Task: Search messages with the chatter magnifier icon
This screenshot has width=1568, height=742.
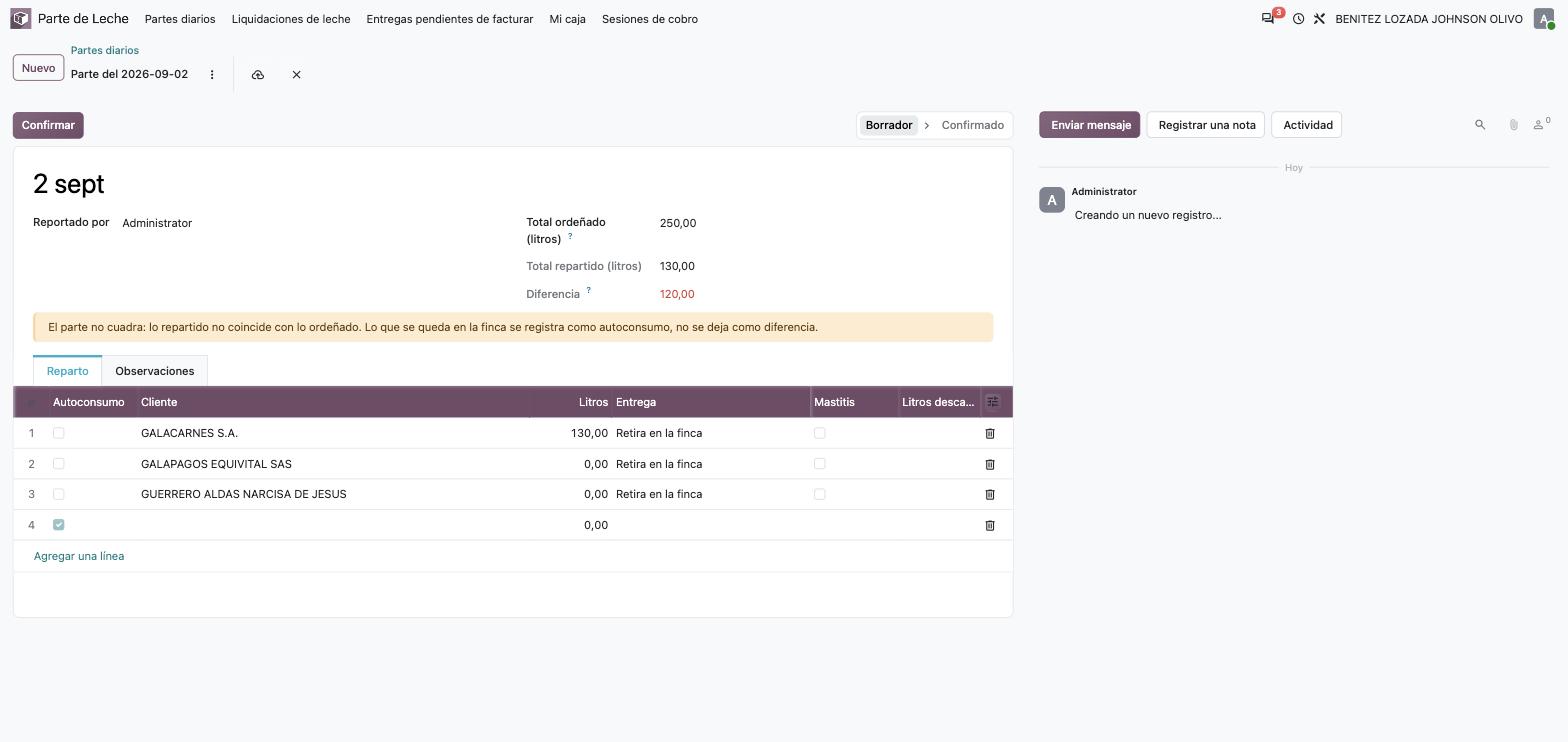Action: (x=1480, y=125)
